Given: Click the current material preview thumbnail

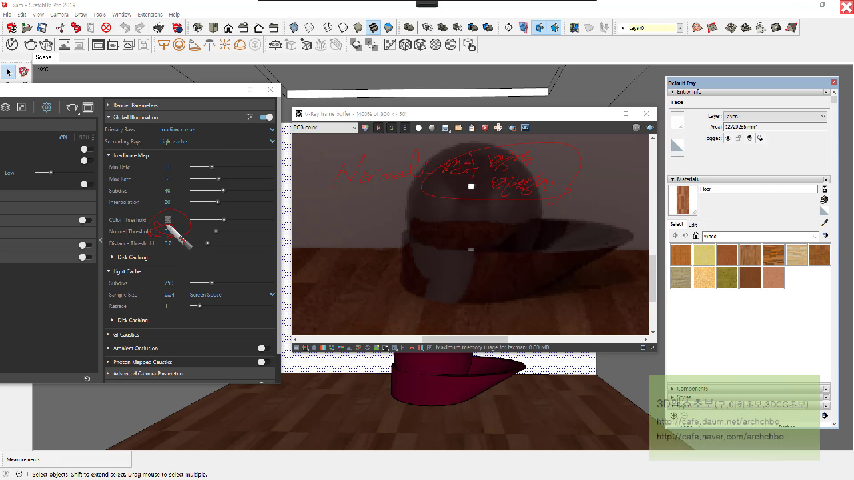Looking at the screenshot, I should coord(682,200).
